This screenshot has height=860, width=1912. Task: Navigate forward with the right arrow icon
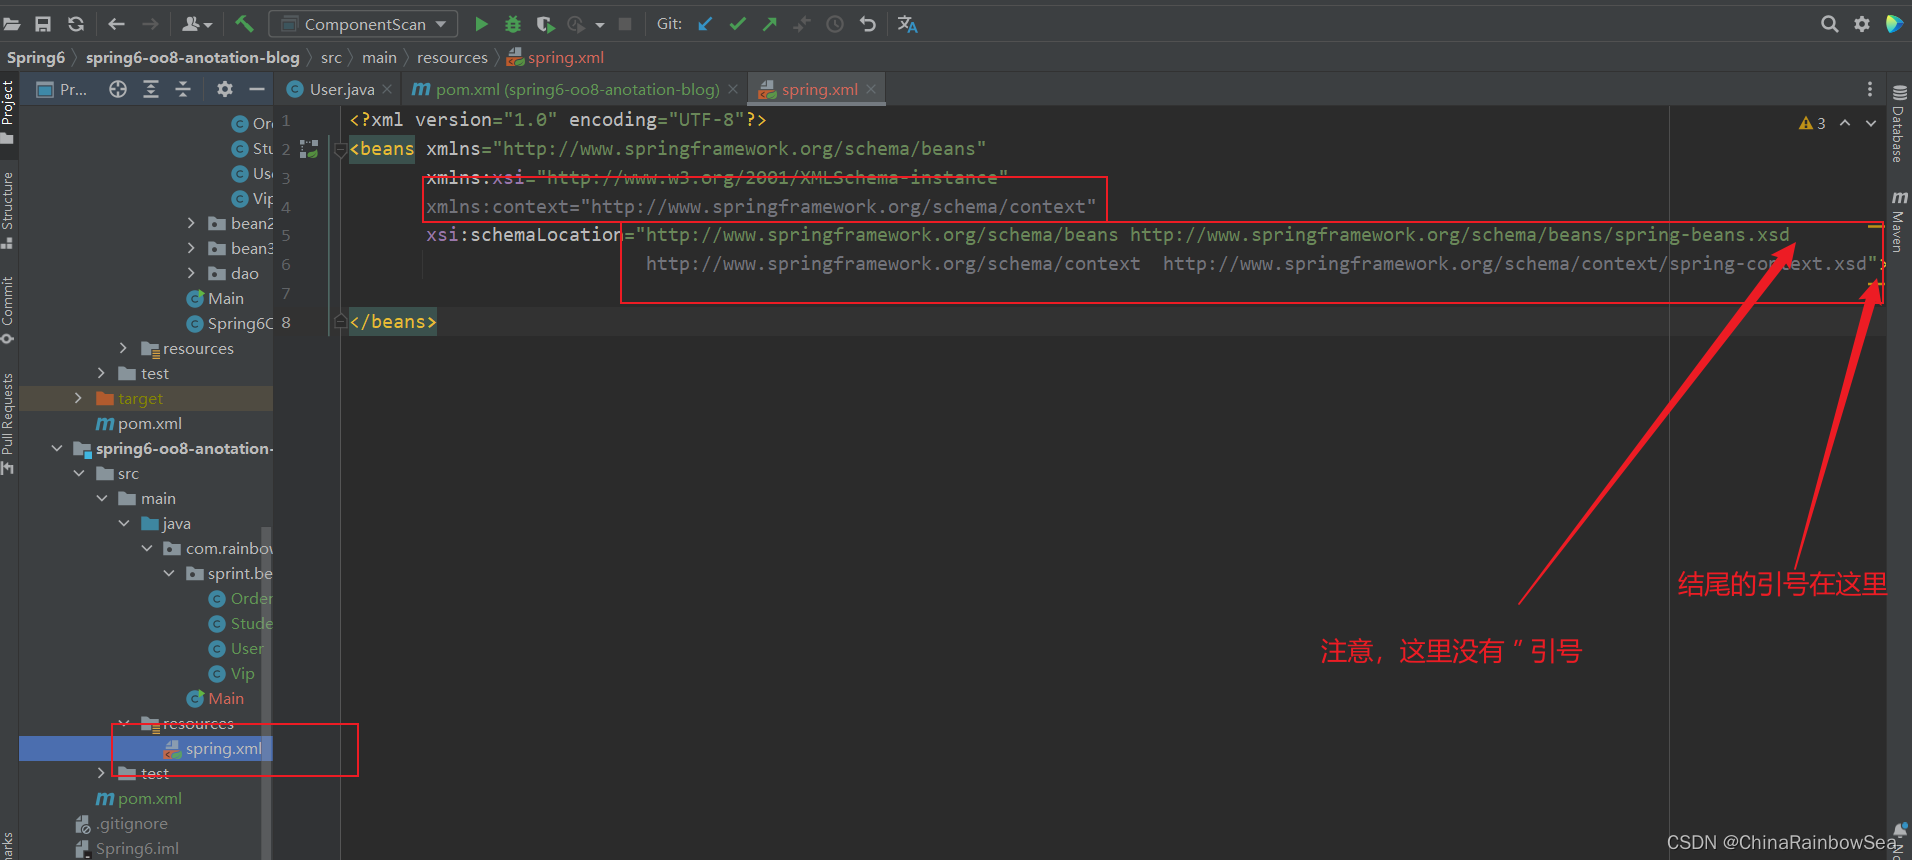coord(150,24)
